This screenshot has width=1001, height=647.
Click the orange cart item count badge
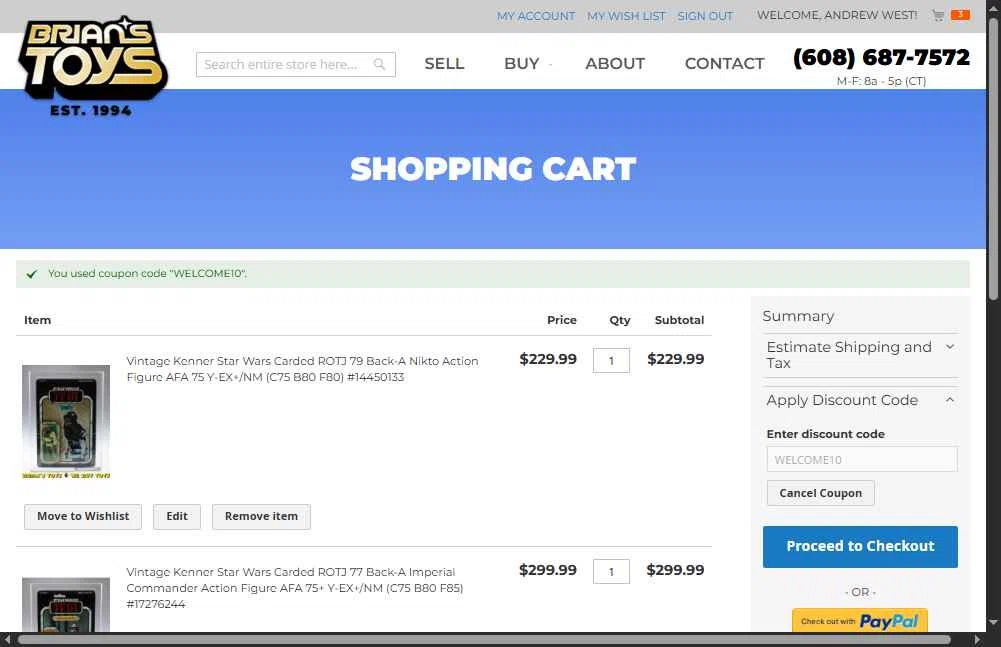click(960, 15)
